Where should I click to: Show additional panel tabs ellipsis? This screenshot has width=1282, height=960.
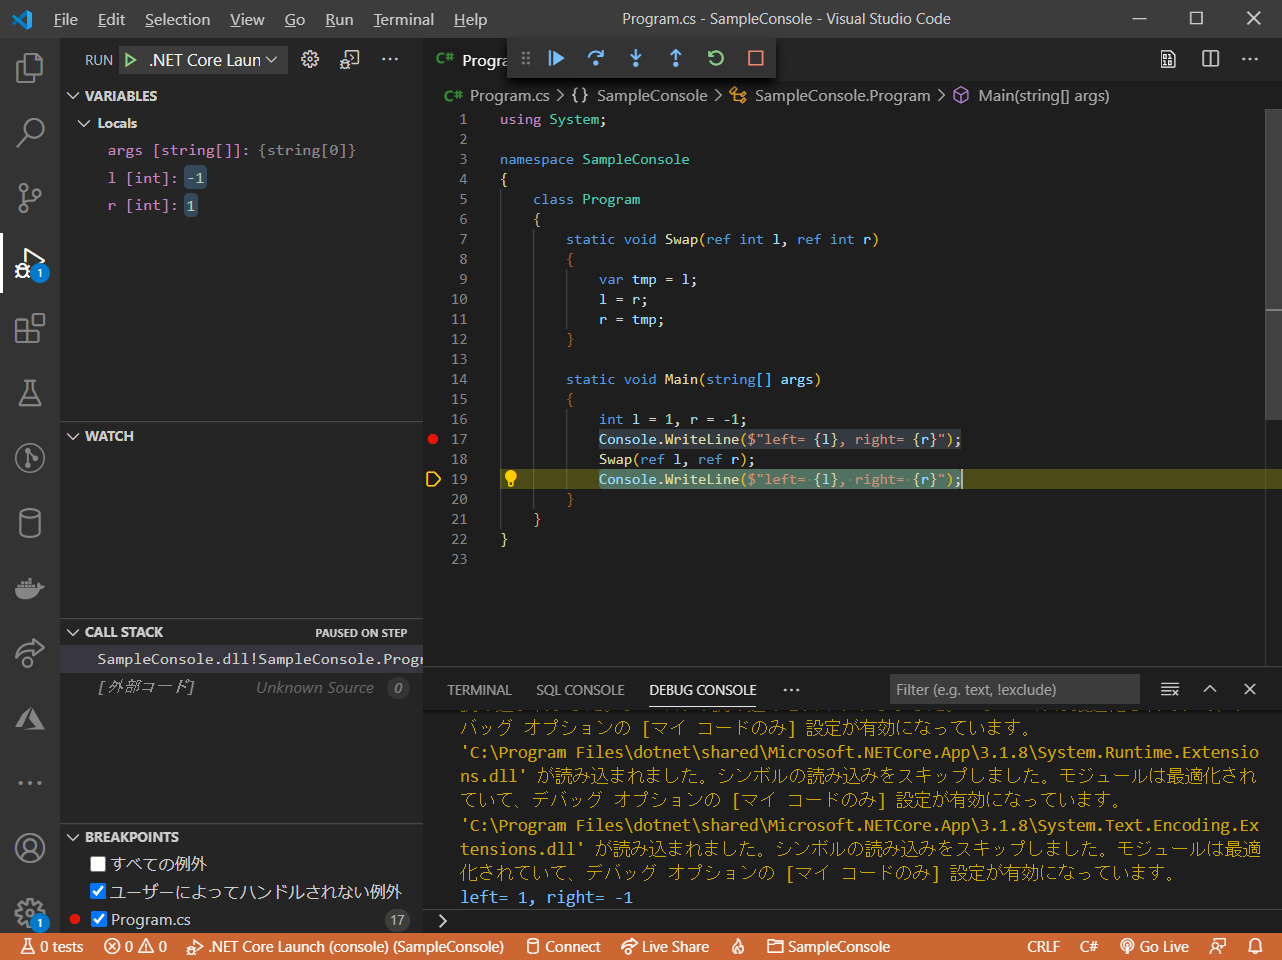pyautogui.click(x=792, y=690)
